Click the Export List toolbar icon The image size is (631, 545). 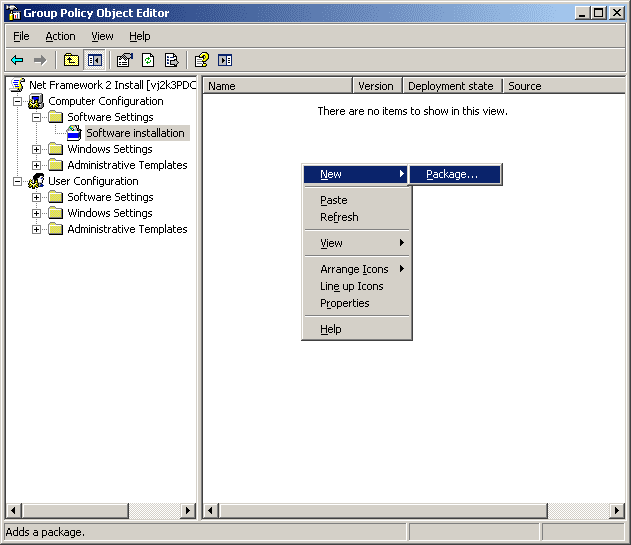[x=171, y=60]
